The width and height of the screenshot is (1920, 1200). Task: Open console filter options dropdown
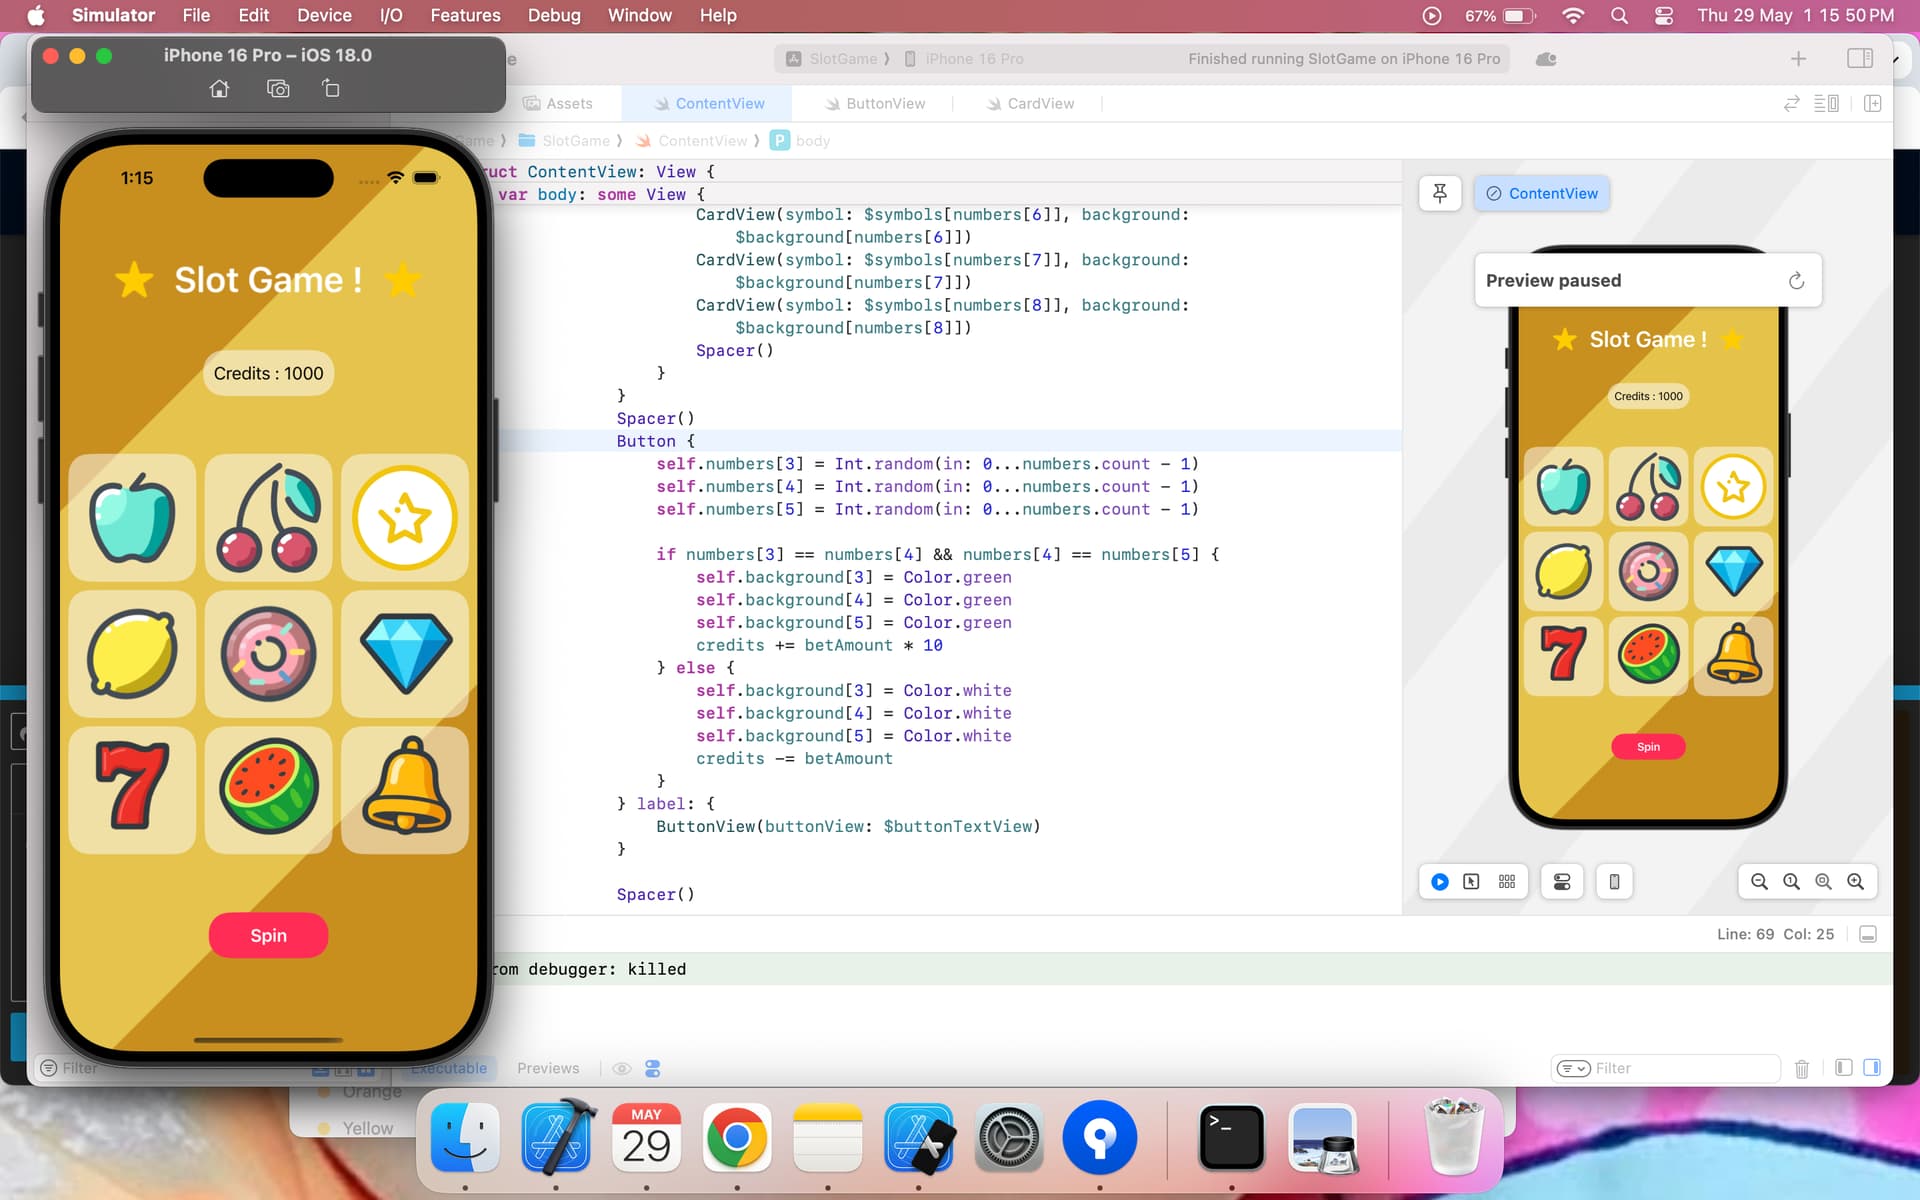[1573, 1069]
